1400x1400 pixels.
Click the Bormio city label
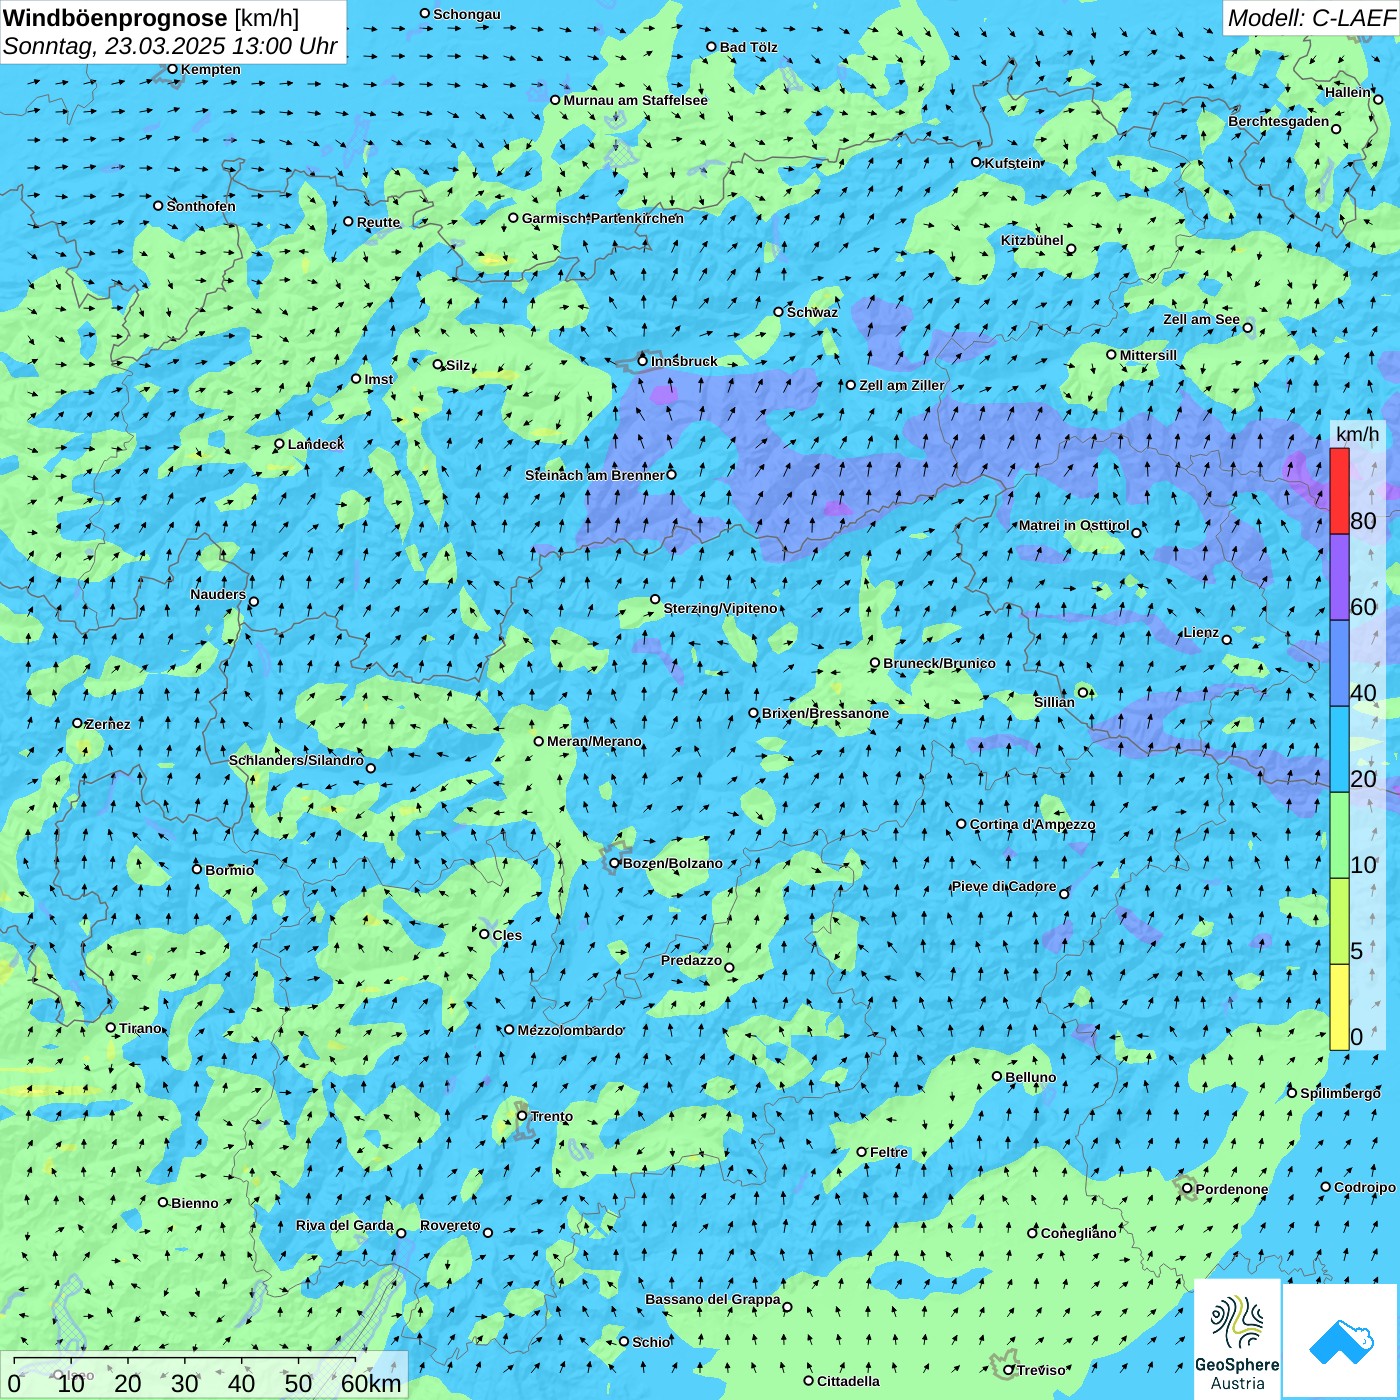pyautogui.click(x=229, y=870)
